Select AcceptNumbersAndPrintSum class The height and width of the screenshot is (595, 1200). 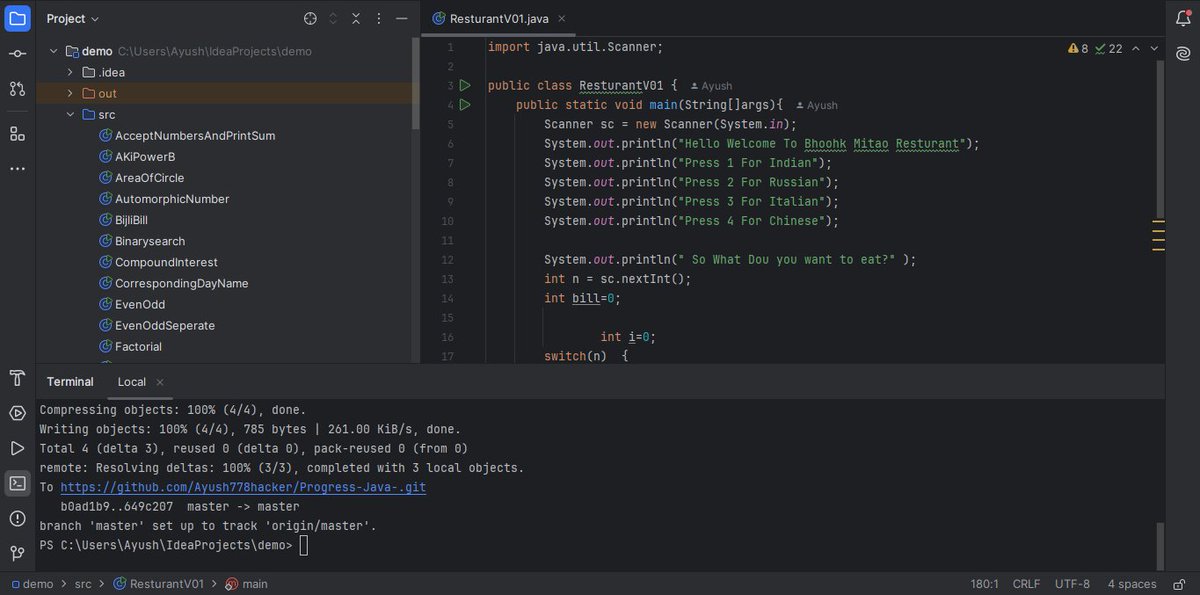tap(186, 135)
